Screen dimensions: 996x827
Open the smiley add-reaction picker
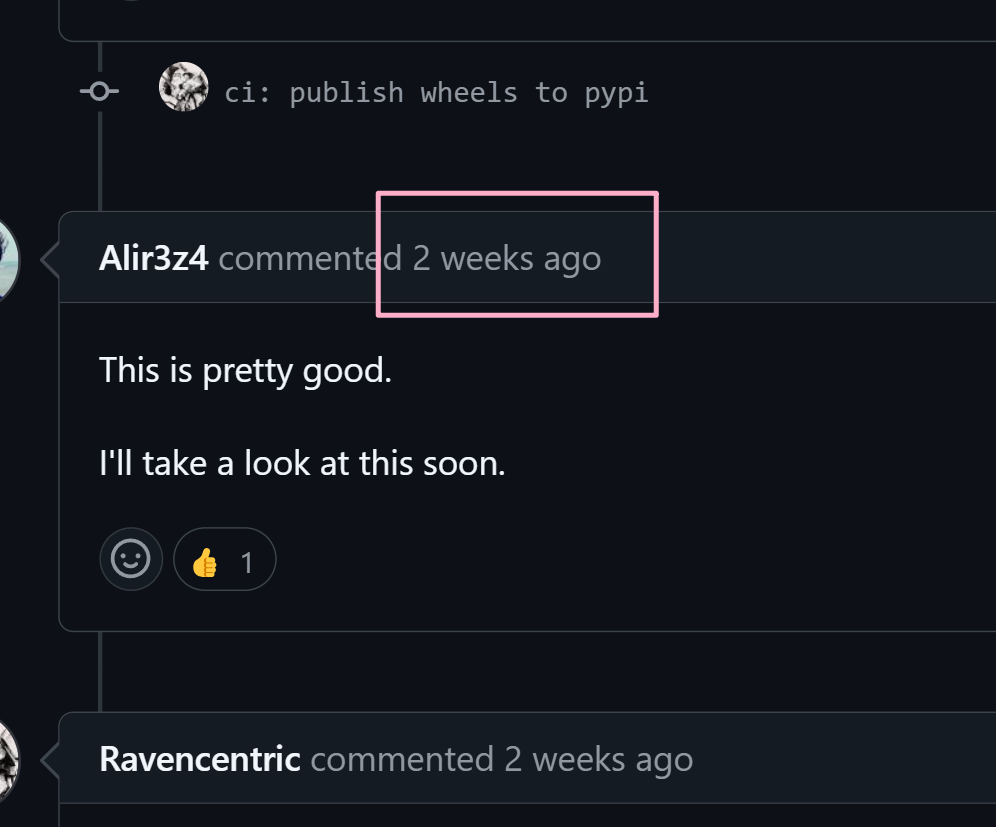(131, 559)
